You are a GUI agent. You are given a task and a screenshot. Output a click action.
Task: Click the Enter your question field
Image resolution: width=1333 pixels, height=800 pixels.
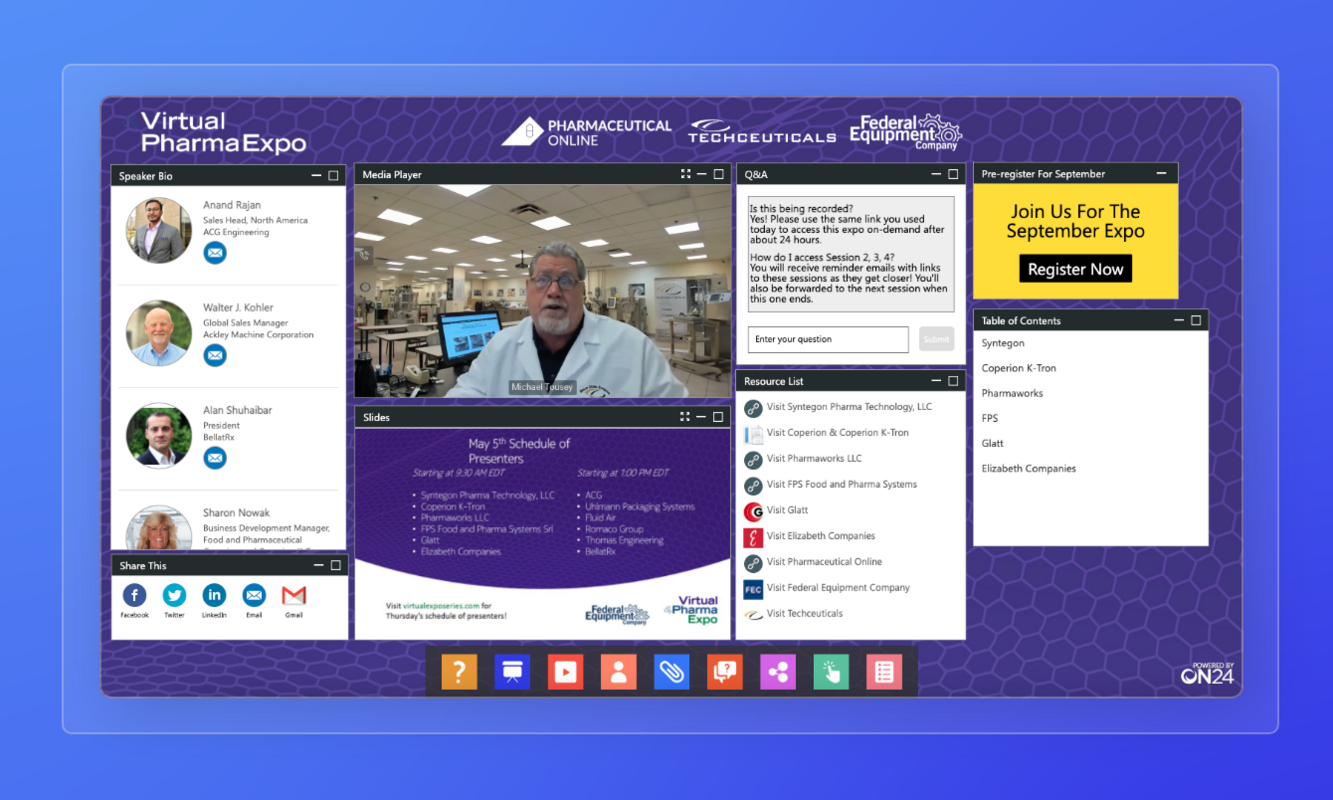pos(827,339)
